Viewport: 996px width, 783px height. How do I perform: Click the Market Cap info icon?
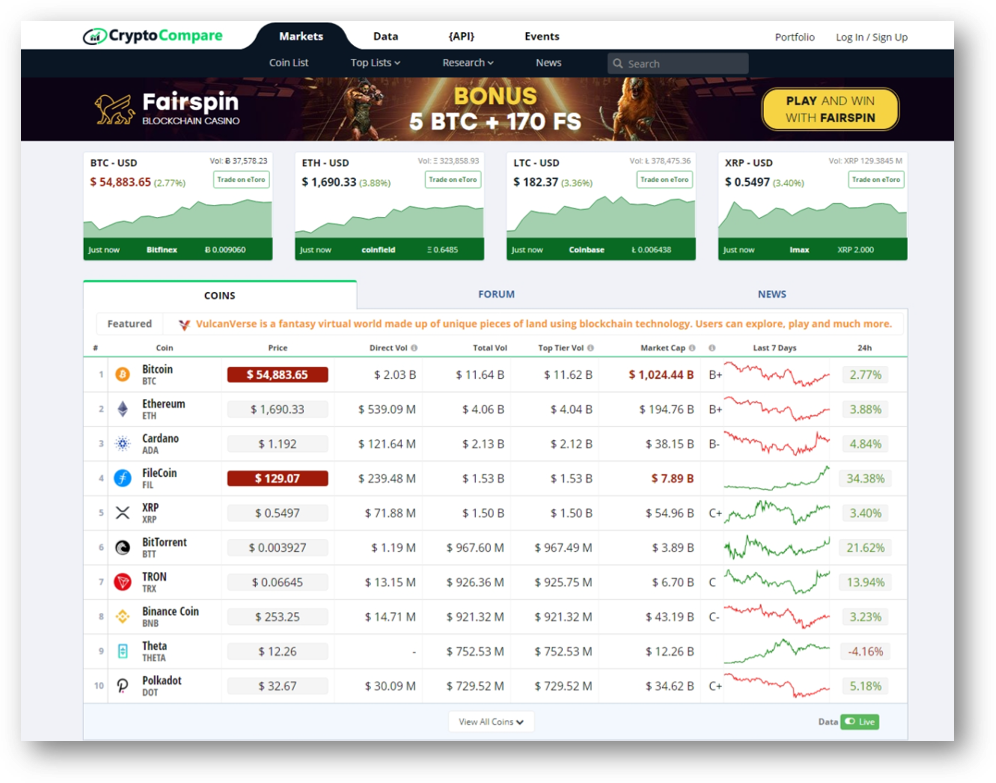tap(692, 348)
